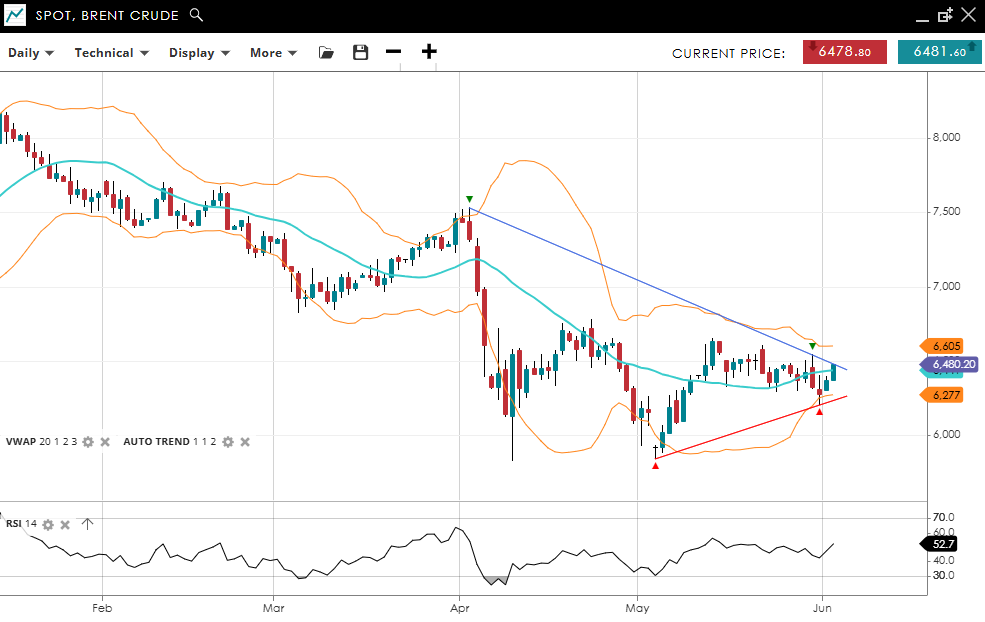985x622 pixels.
Task: Remove the AUTO TREND indicator
Action: (245, 442)
